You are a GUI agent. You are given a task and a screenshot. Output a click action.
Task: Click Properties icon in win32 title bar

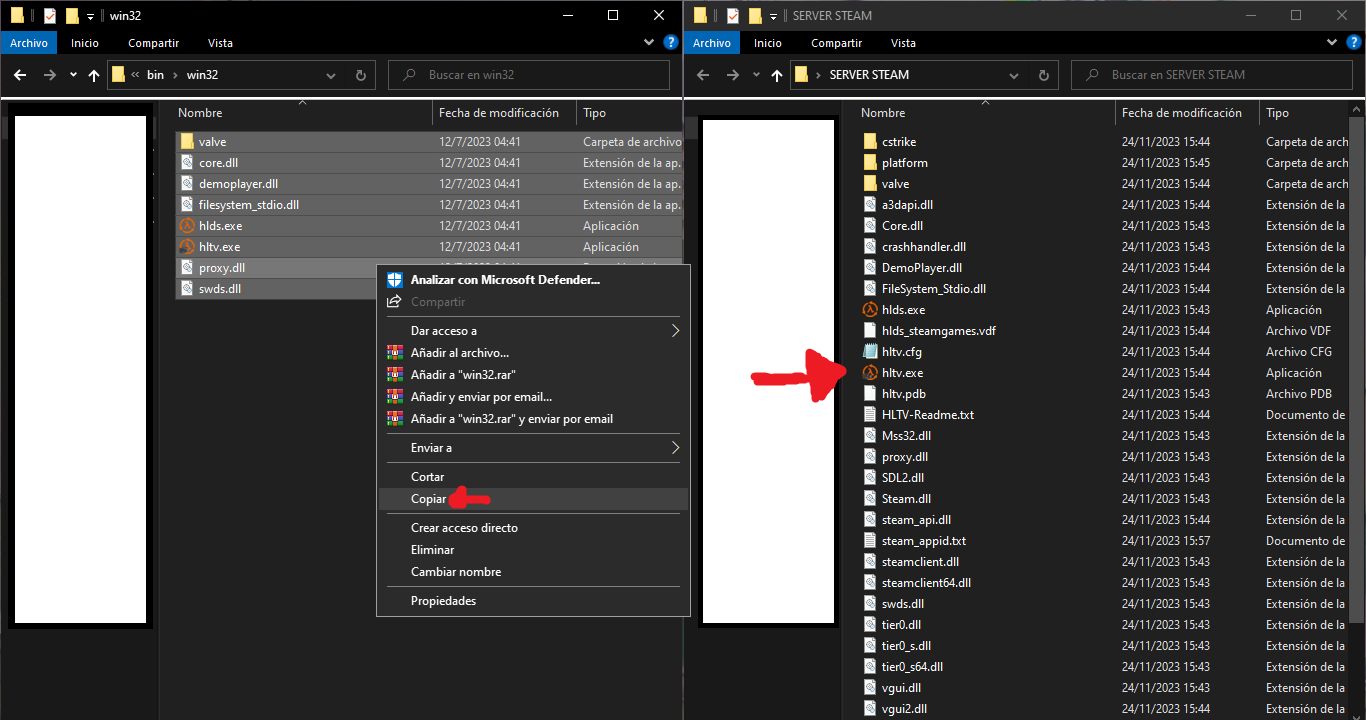pyautogui.click(x=50, y=15)
